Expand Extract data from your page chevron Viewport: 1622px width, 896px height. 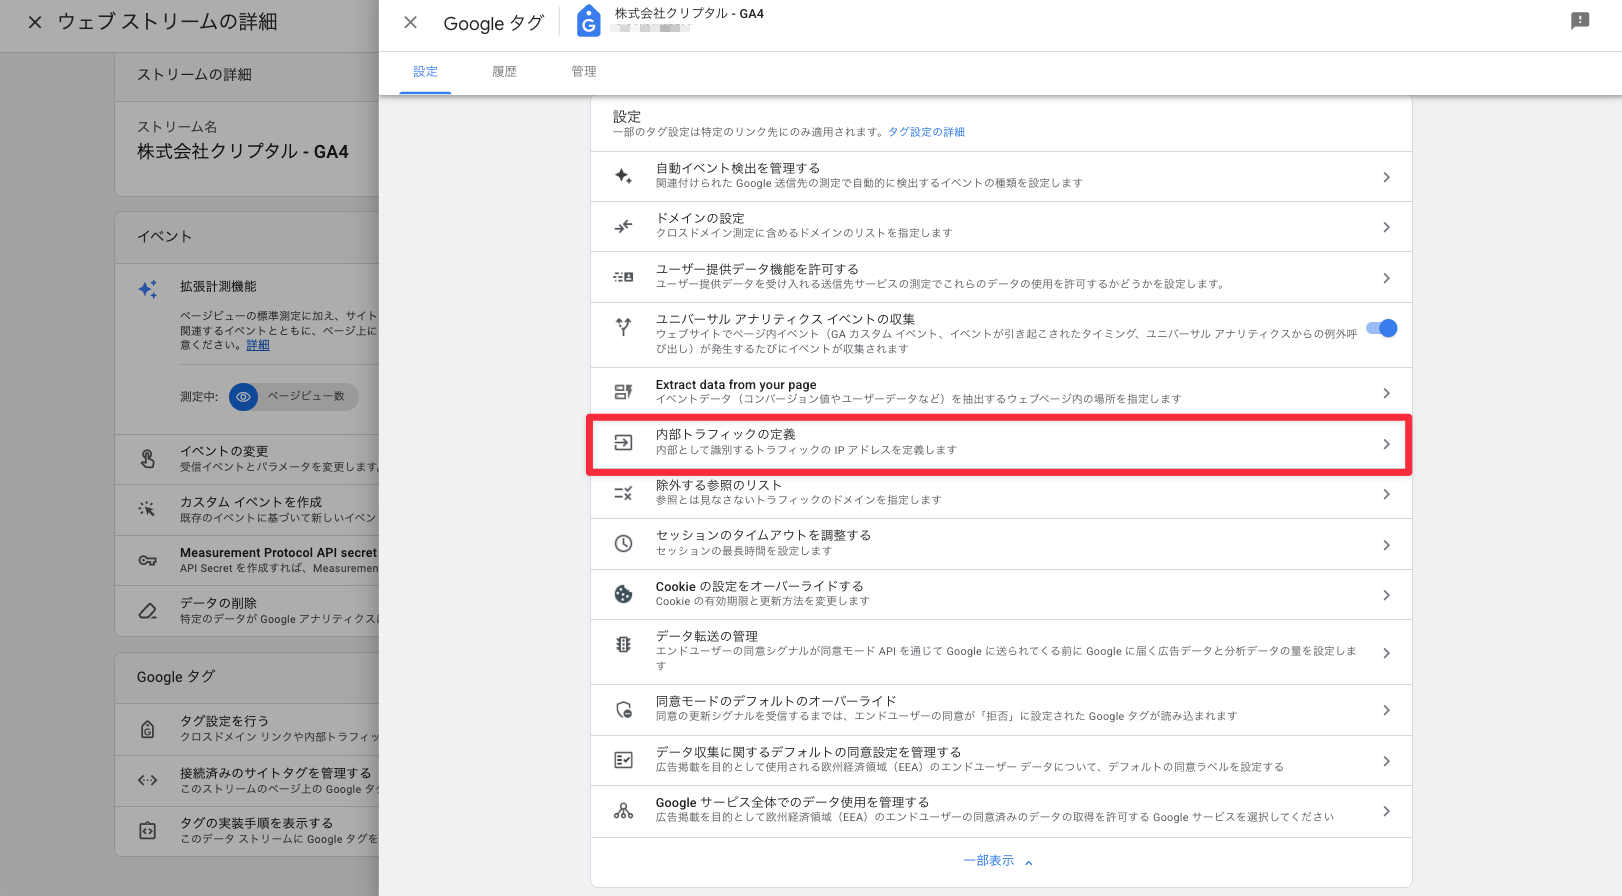tap(1386, 393)
